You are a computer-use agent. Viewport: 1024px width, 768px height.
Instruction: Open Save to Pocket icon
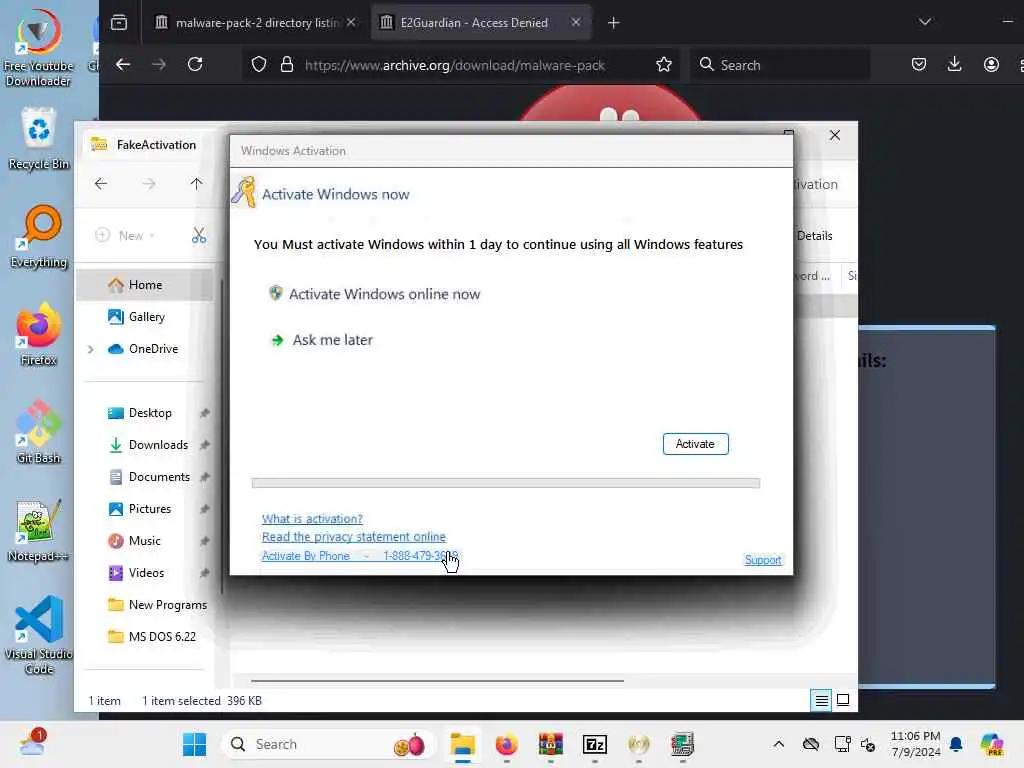(919, 65)
